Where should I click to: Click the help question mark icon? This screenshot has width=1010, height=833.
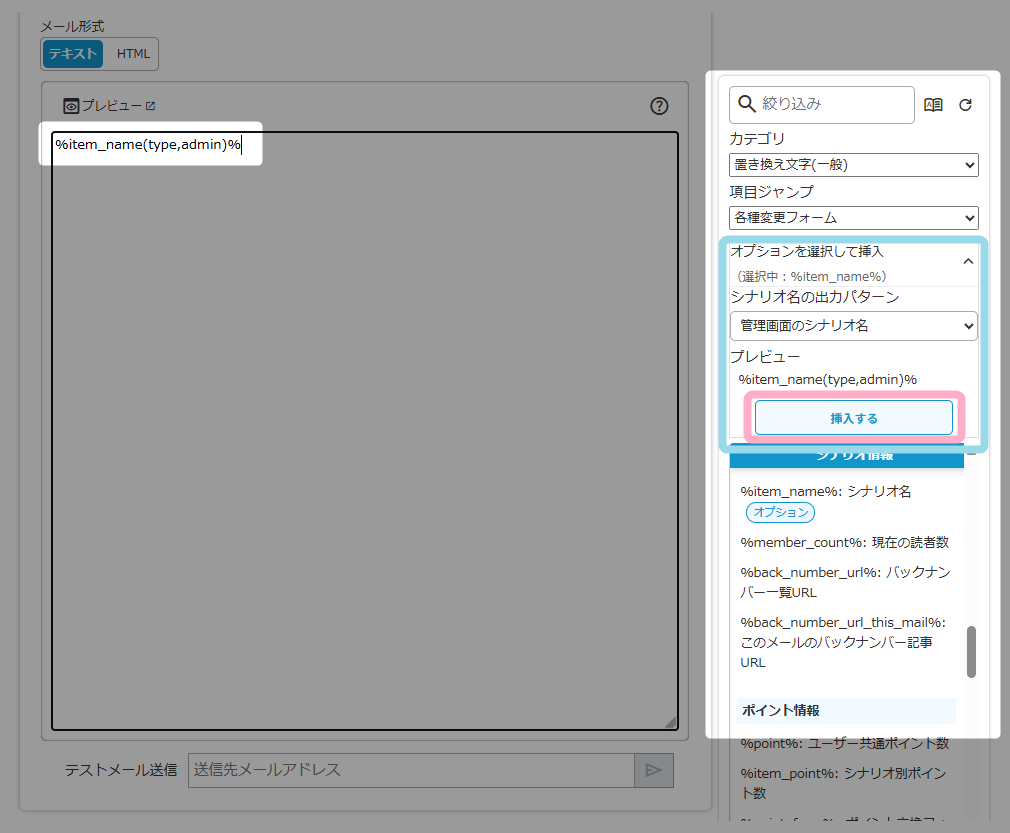tap(659, 106)
